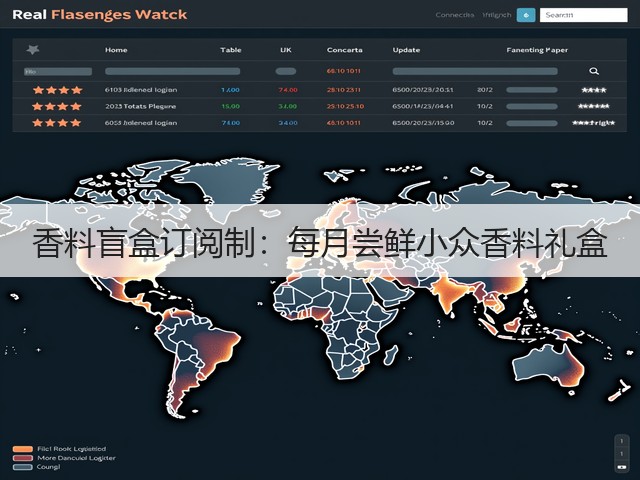Open the Update column tab

[x=406, y=50]
